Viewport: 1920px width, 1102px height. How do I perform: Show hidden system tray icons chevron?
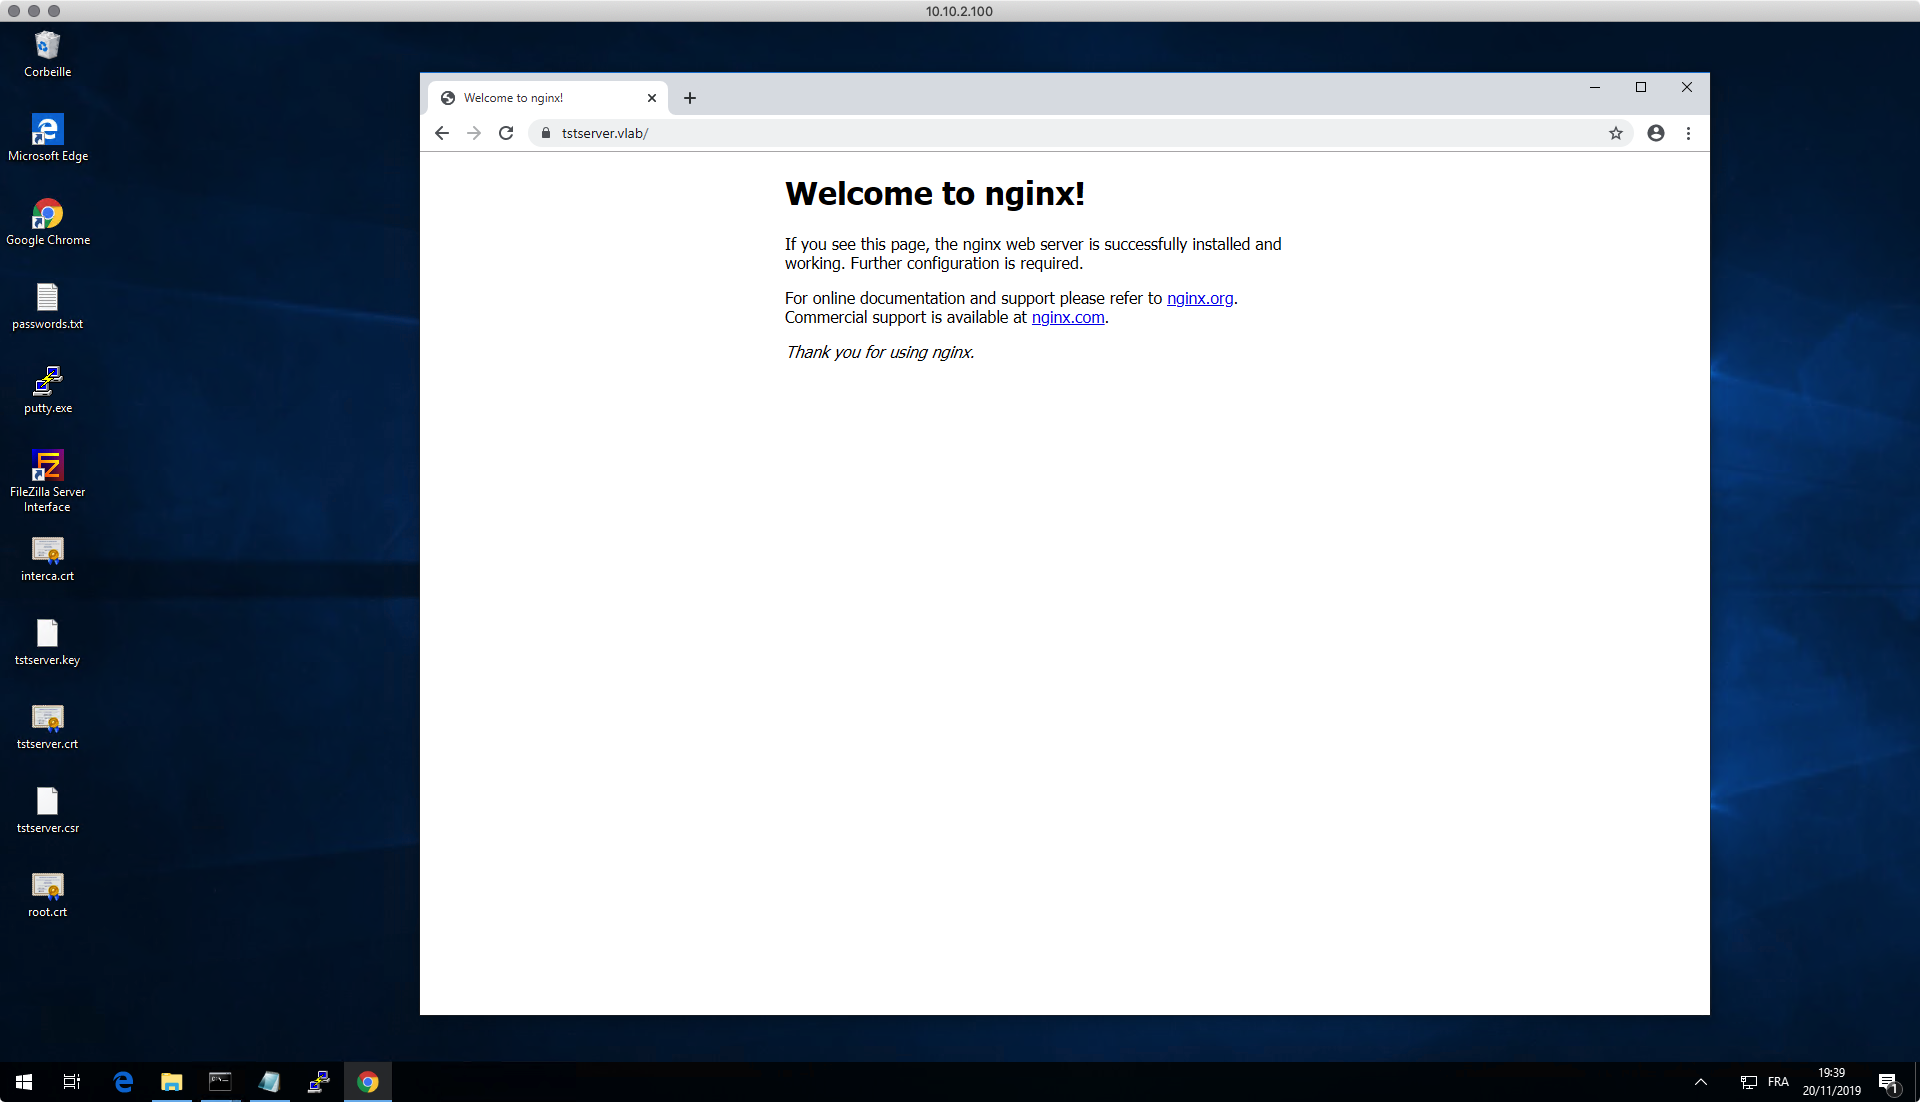1700,1082
